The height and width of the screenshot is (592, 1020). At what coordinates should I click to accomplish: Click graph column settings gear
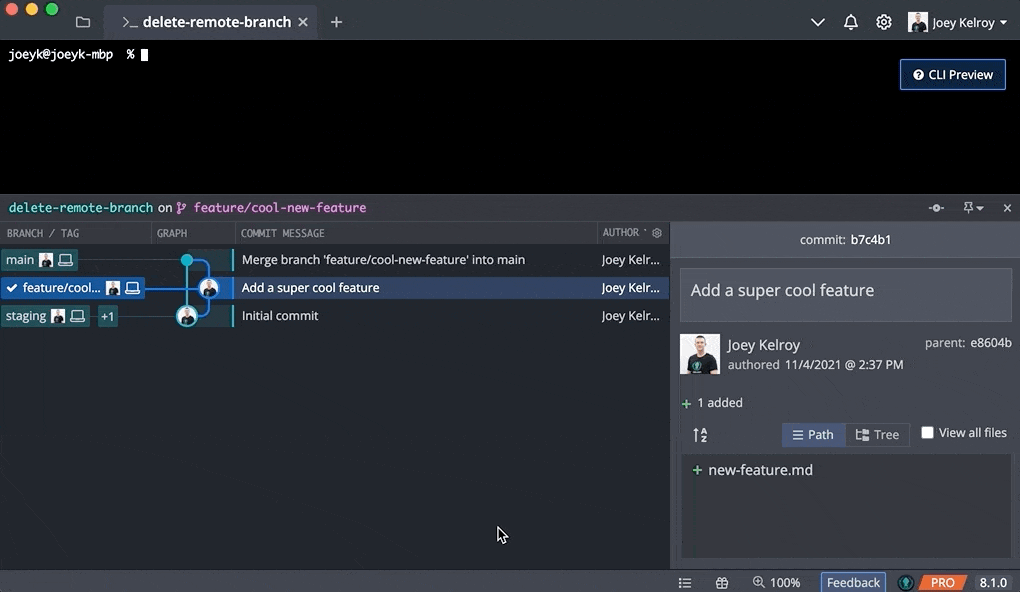657,233
